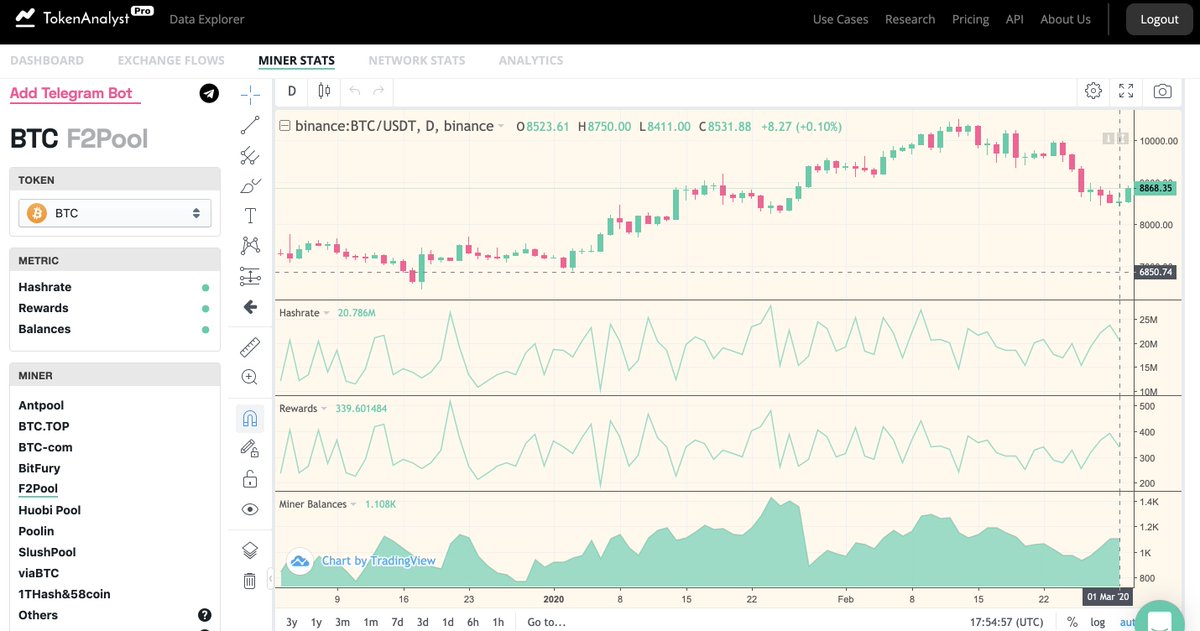Open the prediction and measurement tools
This screenshot has height=631, width=1200.
pos(250,276)
